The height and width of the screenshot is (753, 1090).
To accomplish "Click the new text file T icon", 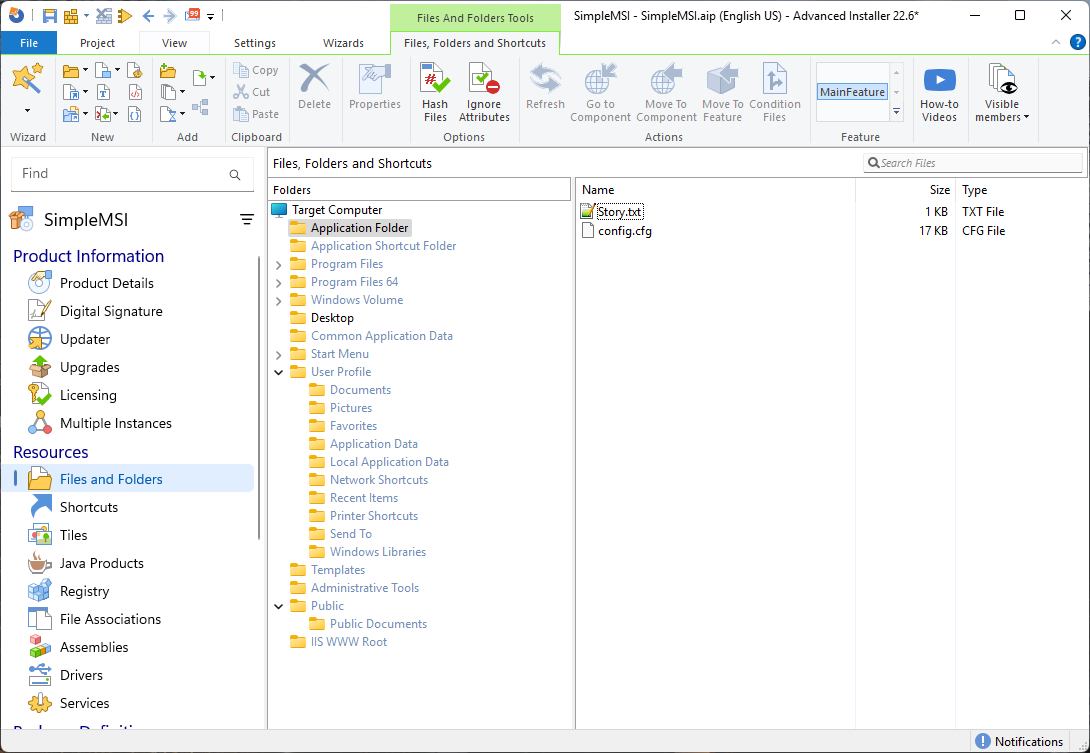I will click(x=103, y=92).
